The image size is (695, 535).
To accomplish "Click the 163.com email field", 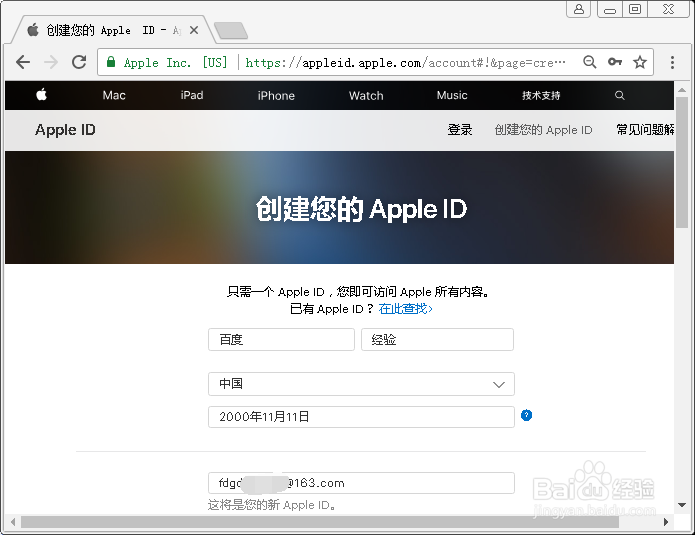I will [x=361, y=483].
